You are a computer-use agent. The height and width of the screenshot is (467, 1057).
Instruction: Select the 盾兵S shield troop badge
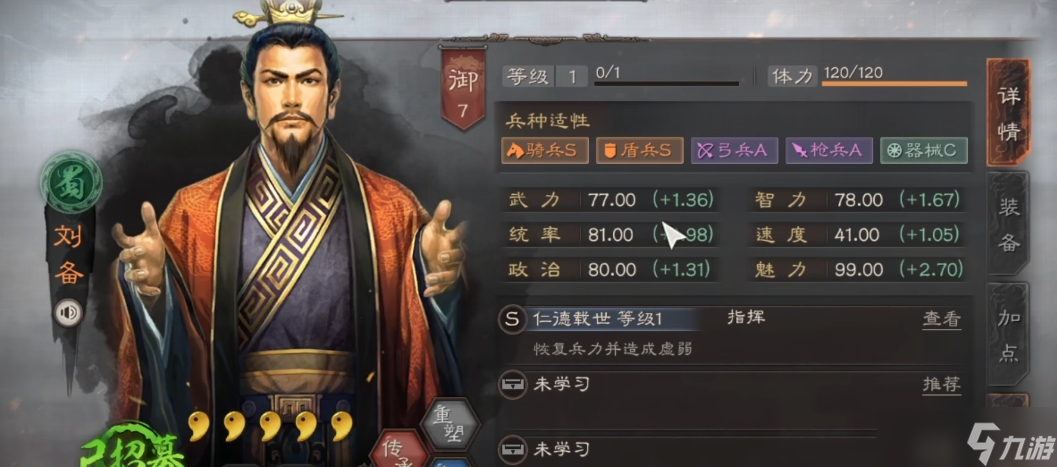tap(640, 151)
